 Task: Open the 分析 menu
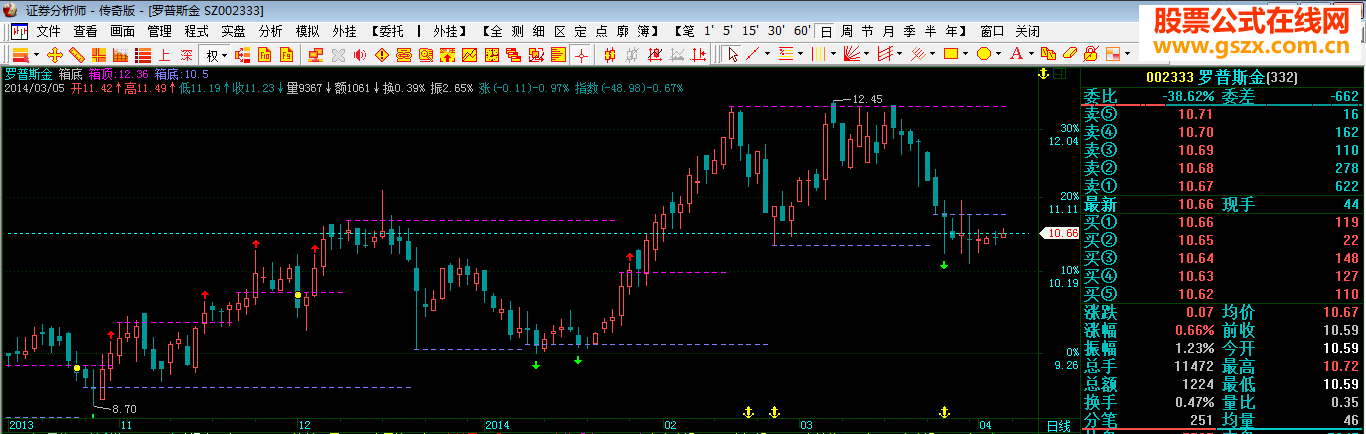click(270, 31)
